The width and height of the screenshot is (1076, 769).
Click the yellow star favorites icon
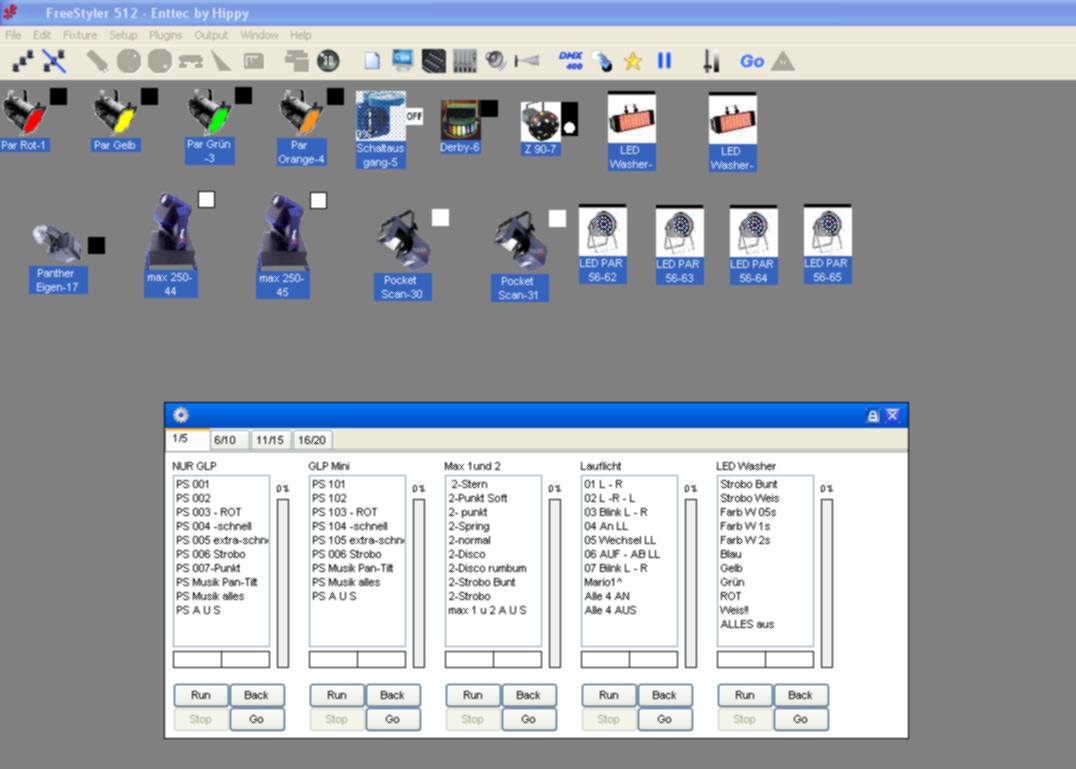(633, 61)
